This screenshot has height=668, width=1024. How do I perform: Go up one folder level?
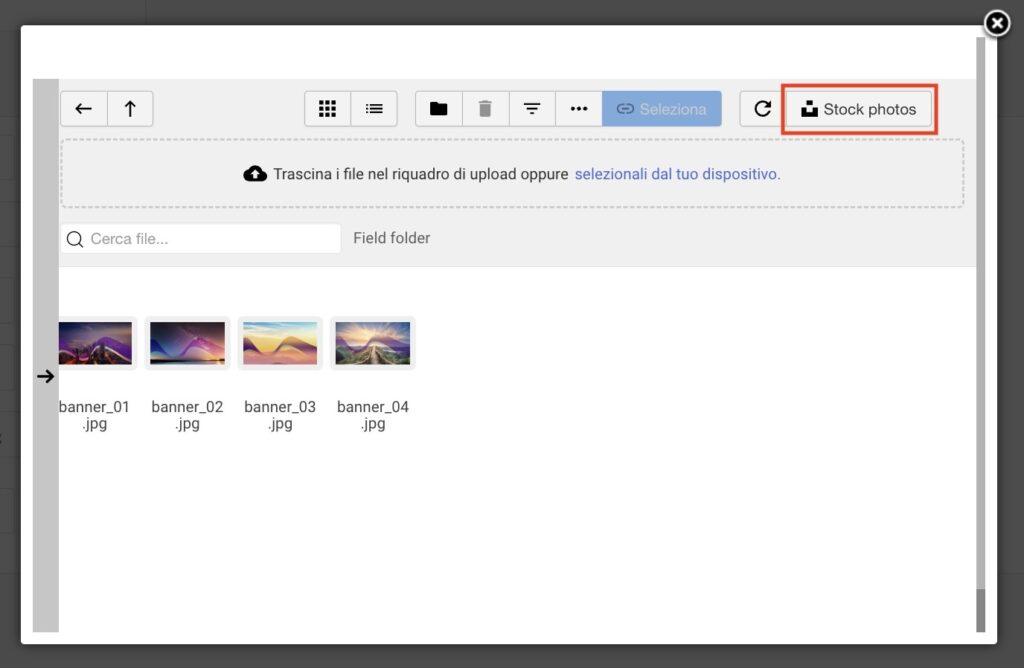130,108
